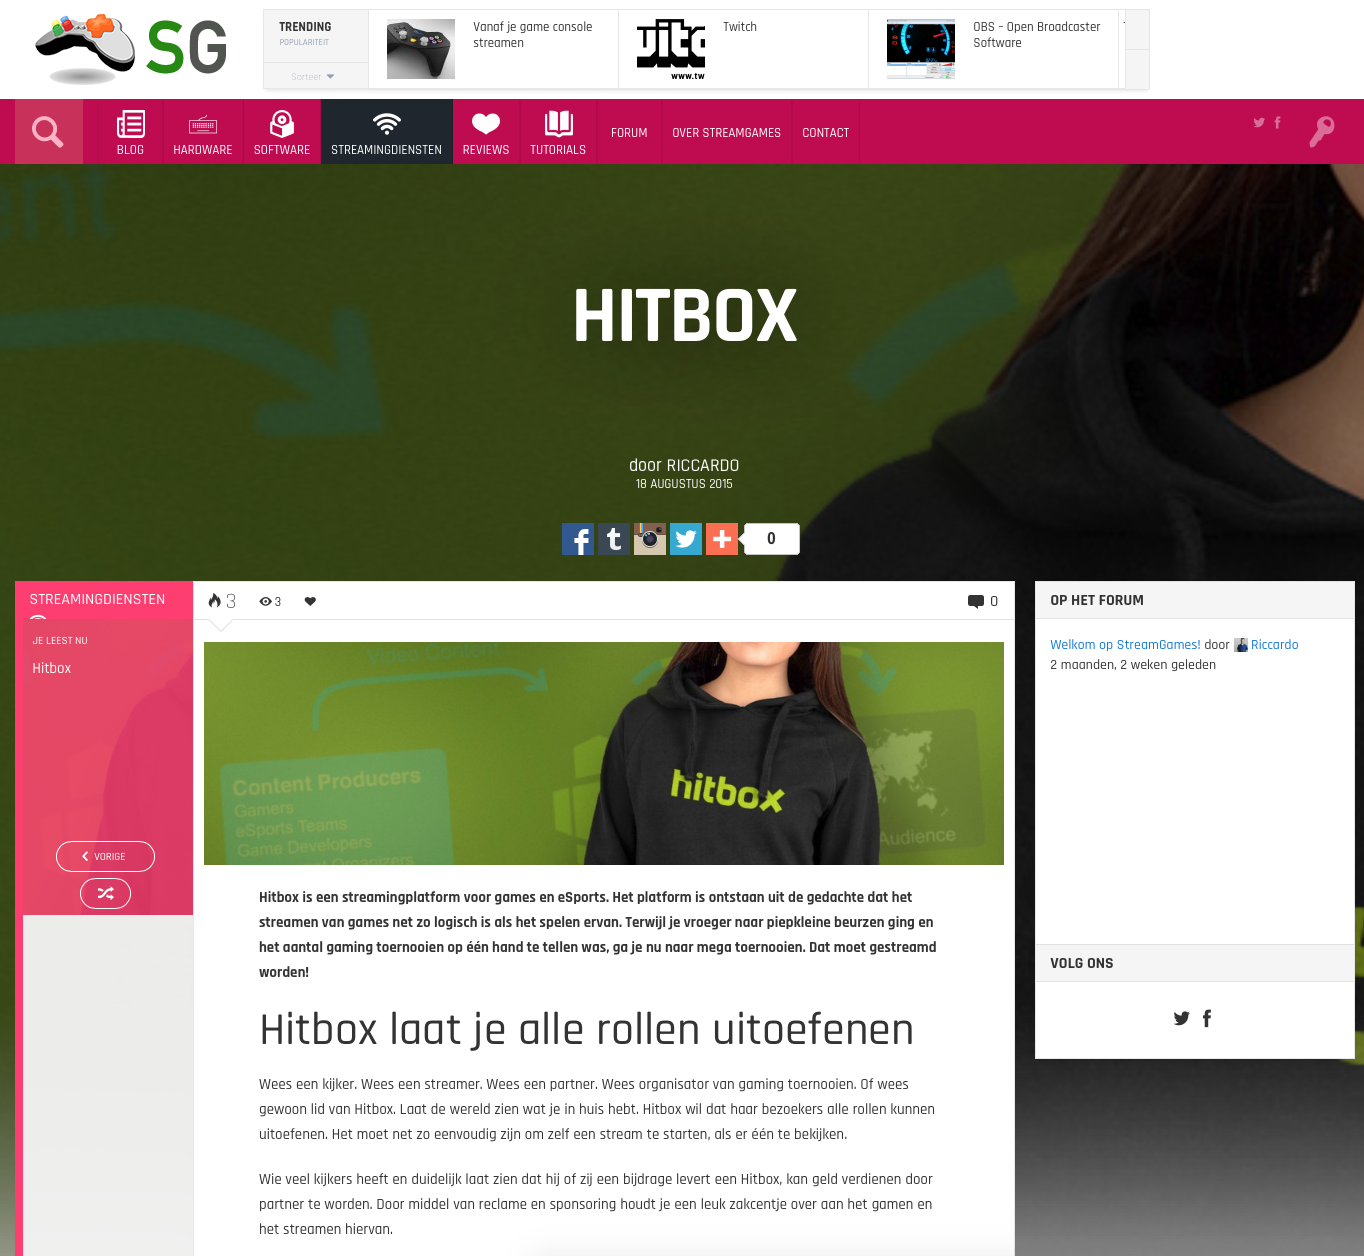Screen dimensions: 1364x1256
Task: Open the Contact page
Action: click(826, 132)
